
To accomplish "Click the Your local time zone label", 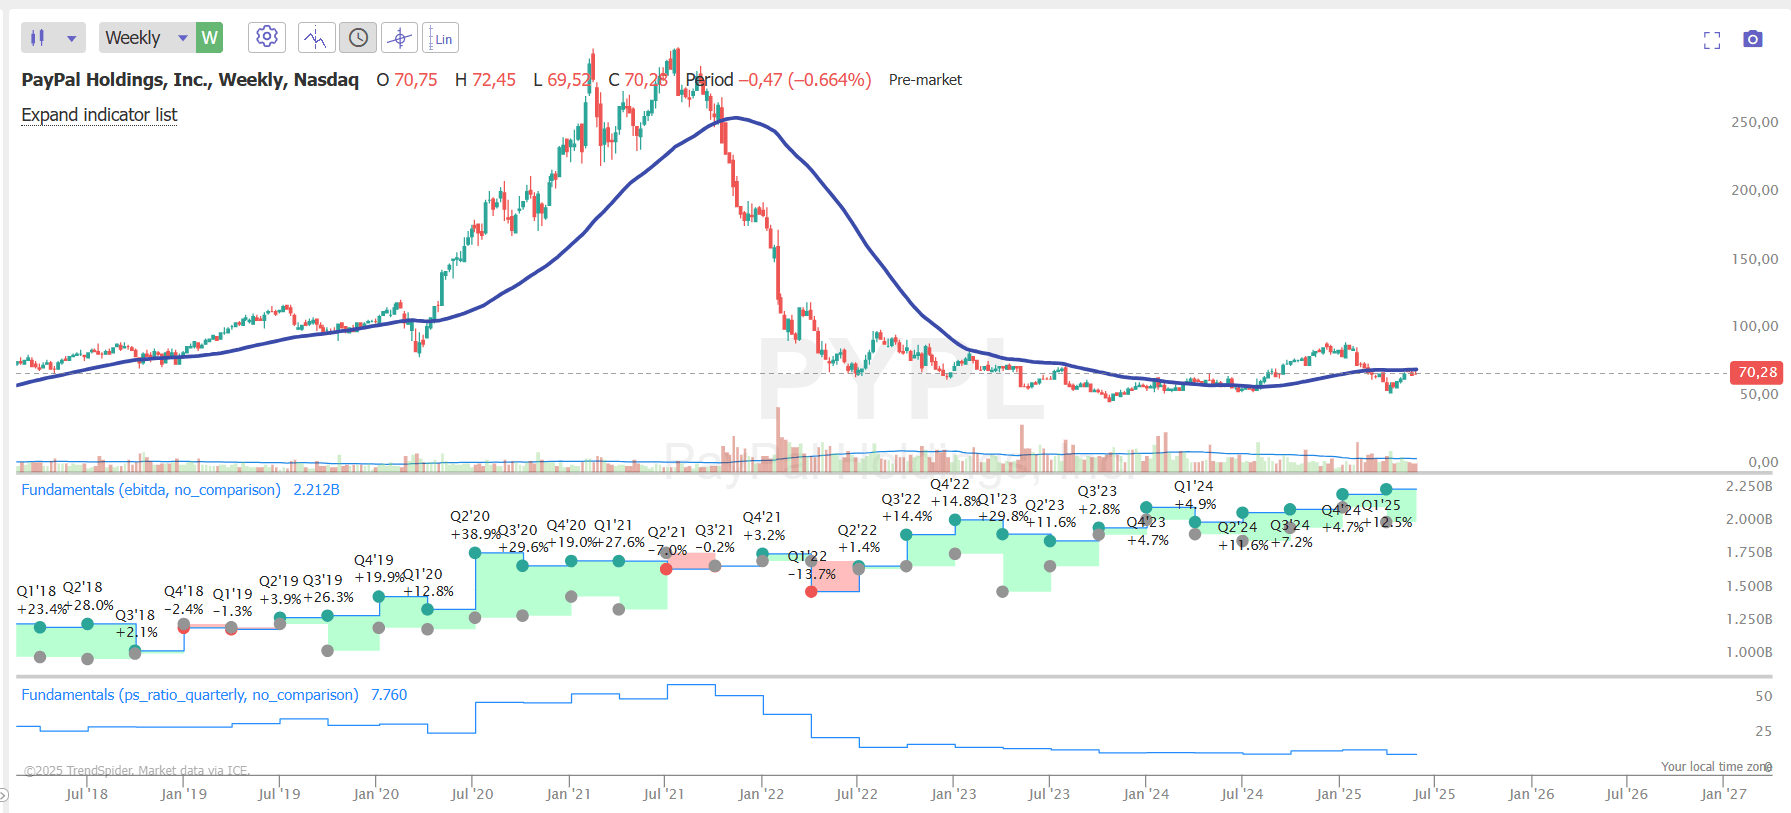I will point(1716,767).
